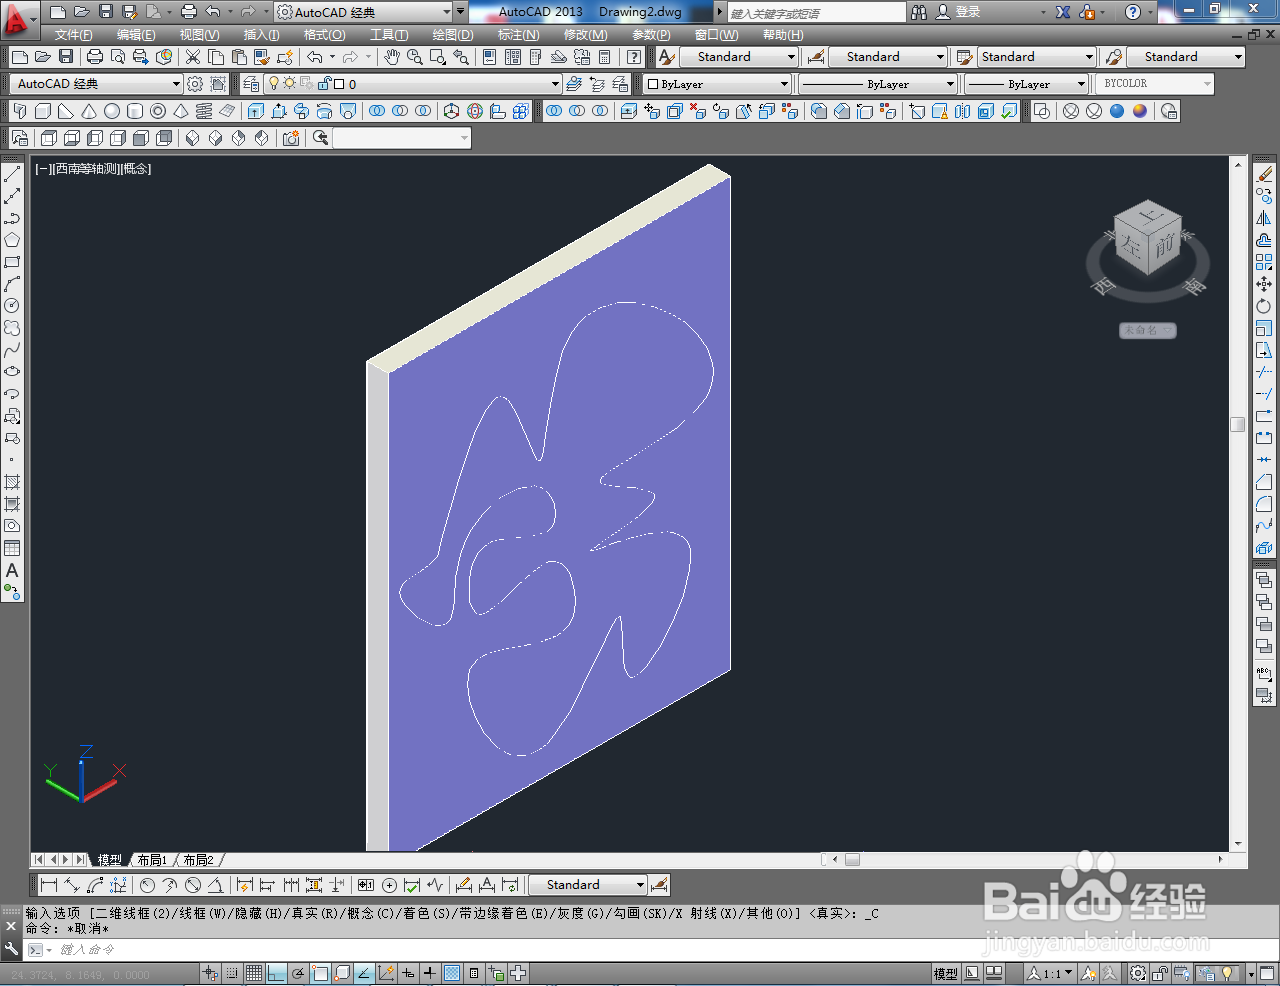Click the Erase tool in Modify toolbar
The image size is (1280, 986).
click(x=1264, y=174)
